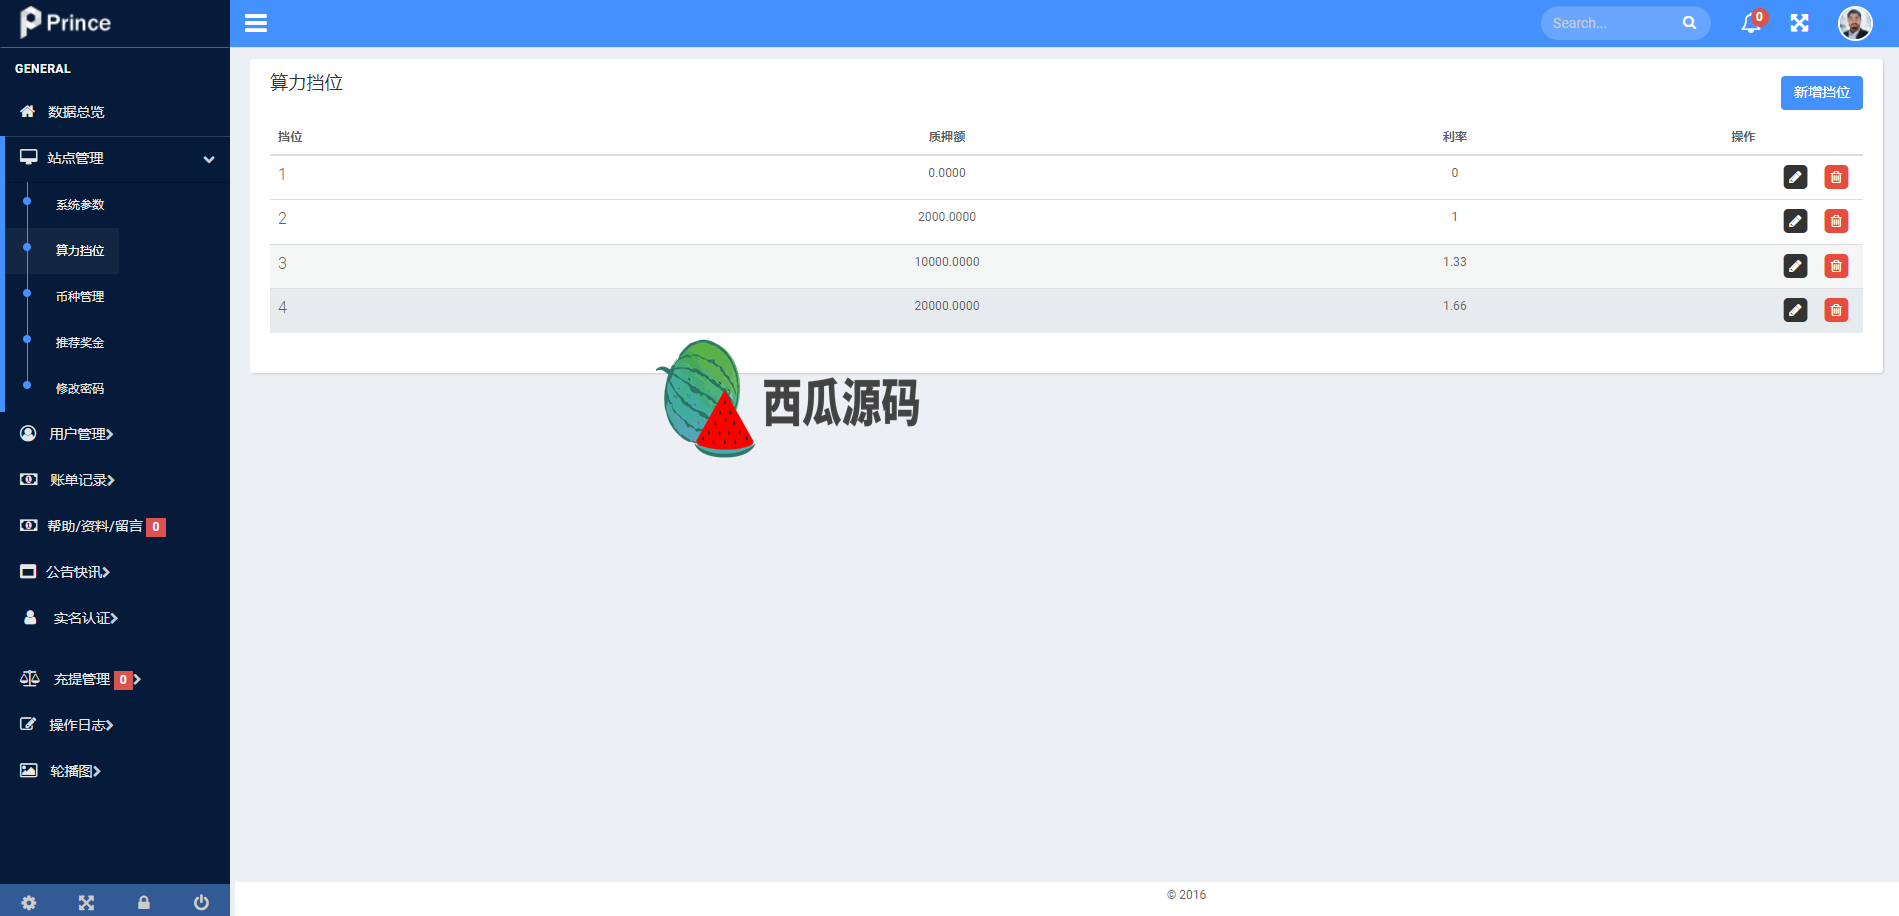Click the Prince logo
1899x916 pixels.
tap(65, 22)
